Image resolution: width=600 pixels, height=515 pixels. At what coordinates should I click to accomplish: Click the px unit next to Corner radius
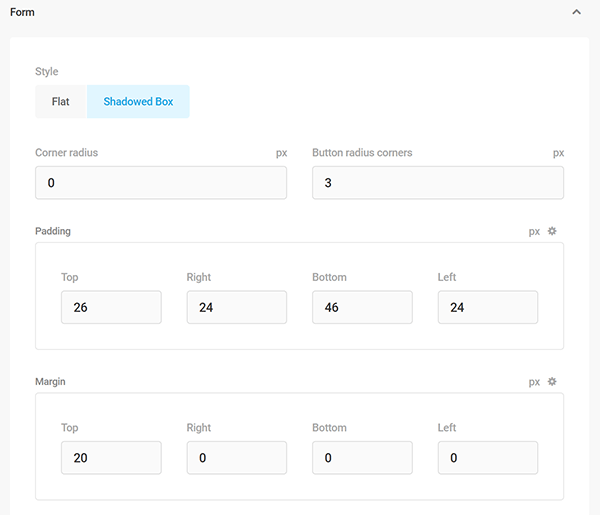tap(281, 153)
